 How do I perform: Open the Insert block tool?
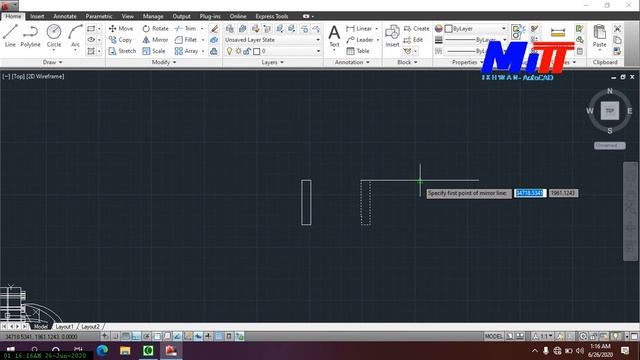pyautogui.click(x=392, y=36)
